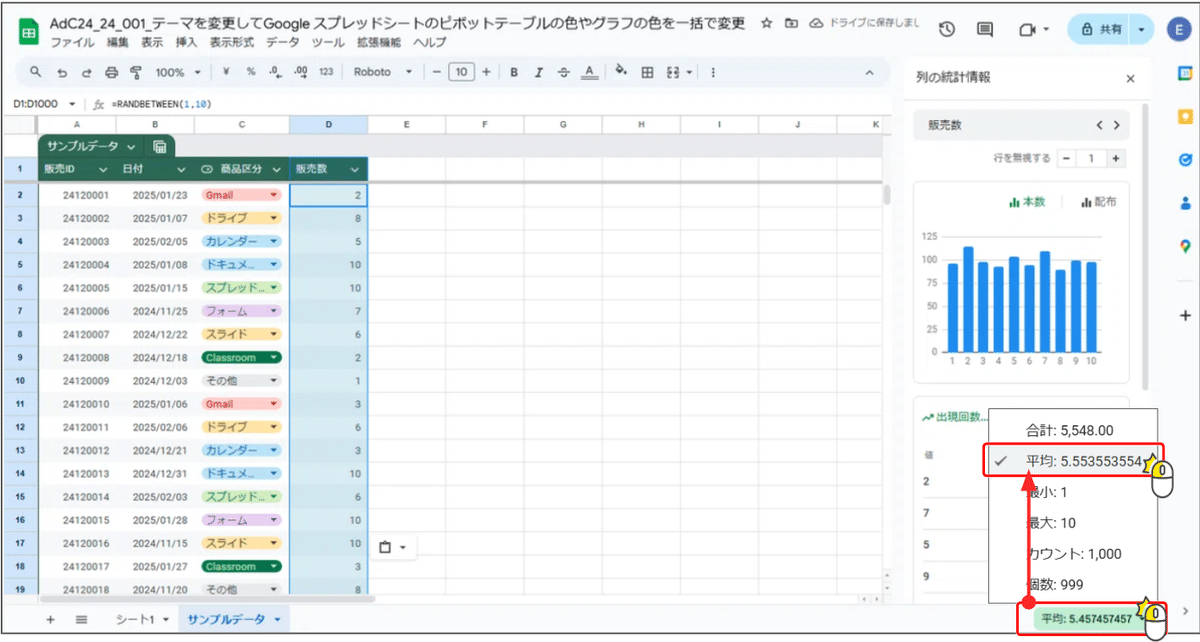Select the Paint format roller icon
Screen dimensions: 1200x642
click(135, 72)
